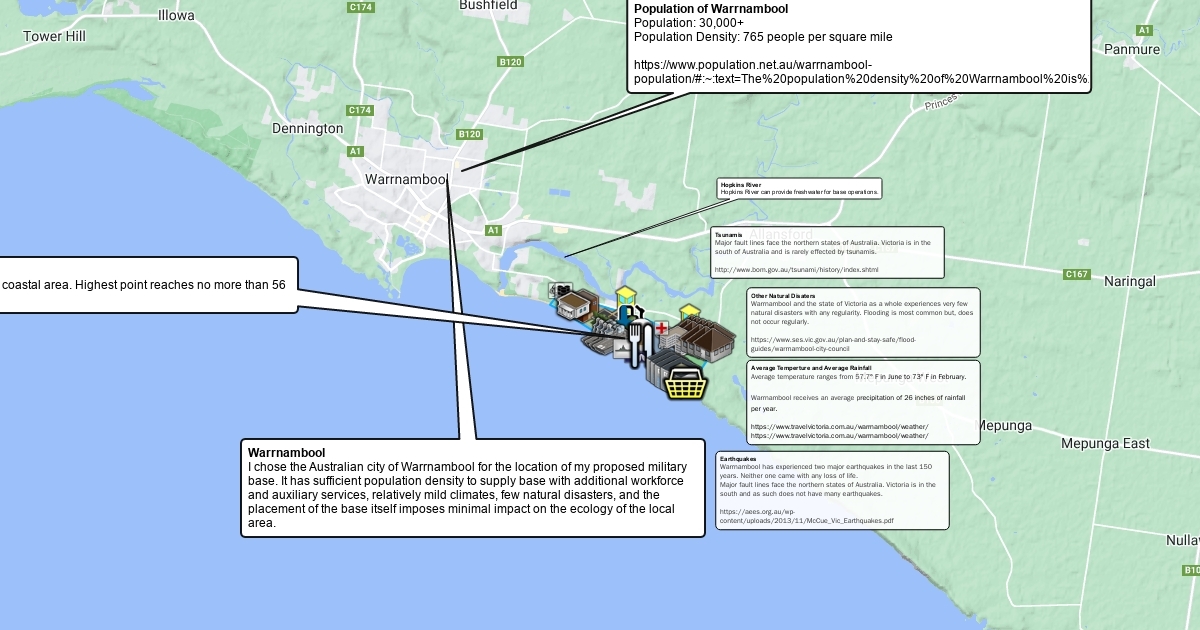Open the ses.vic.gov.au flood guides link
The image size is (1200, 630).
[833, 344]
